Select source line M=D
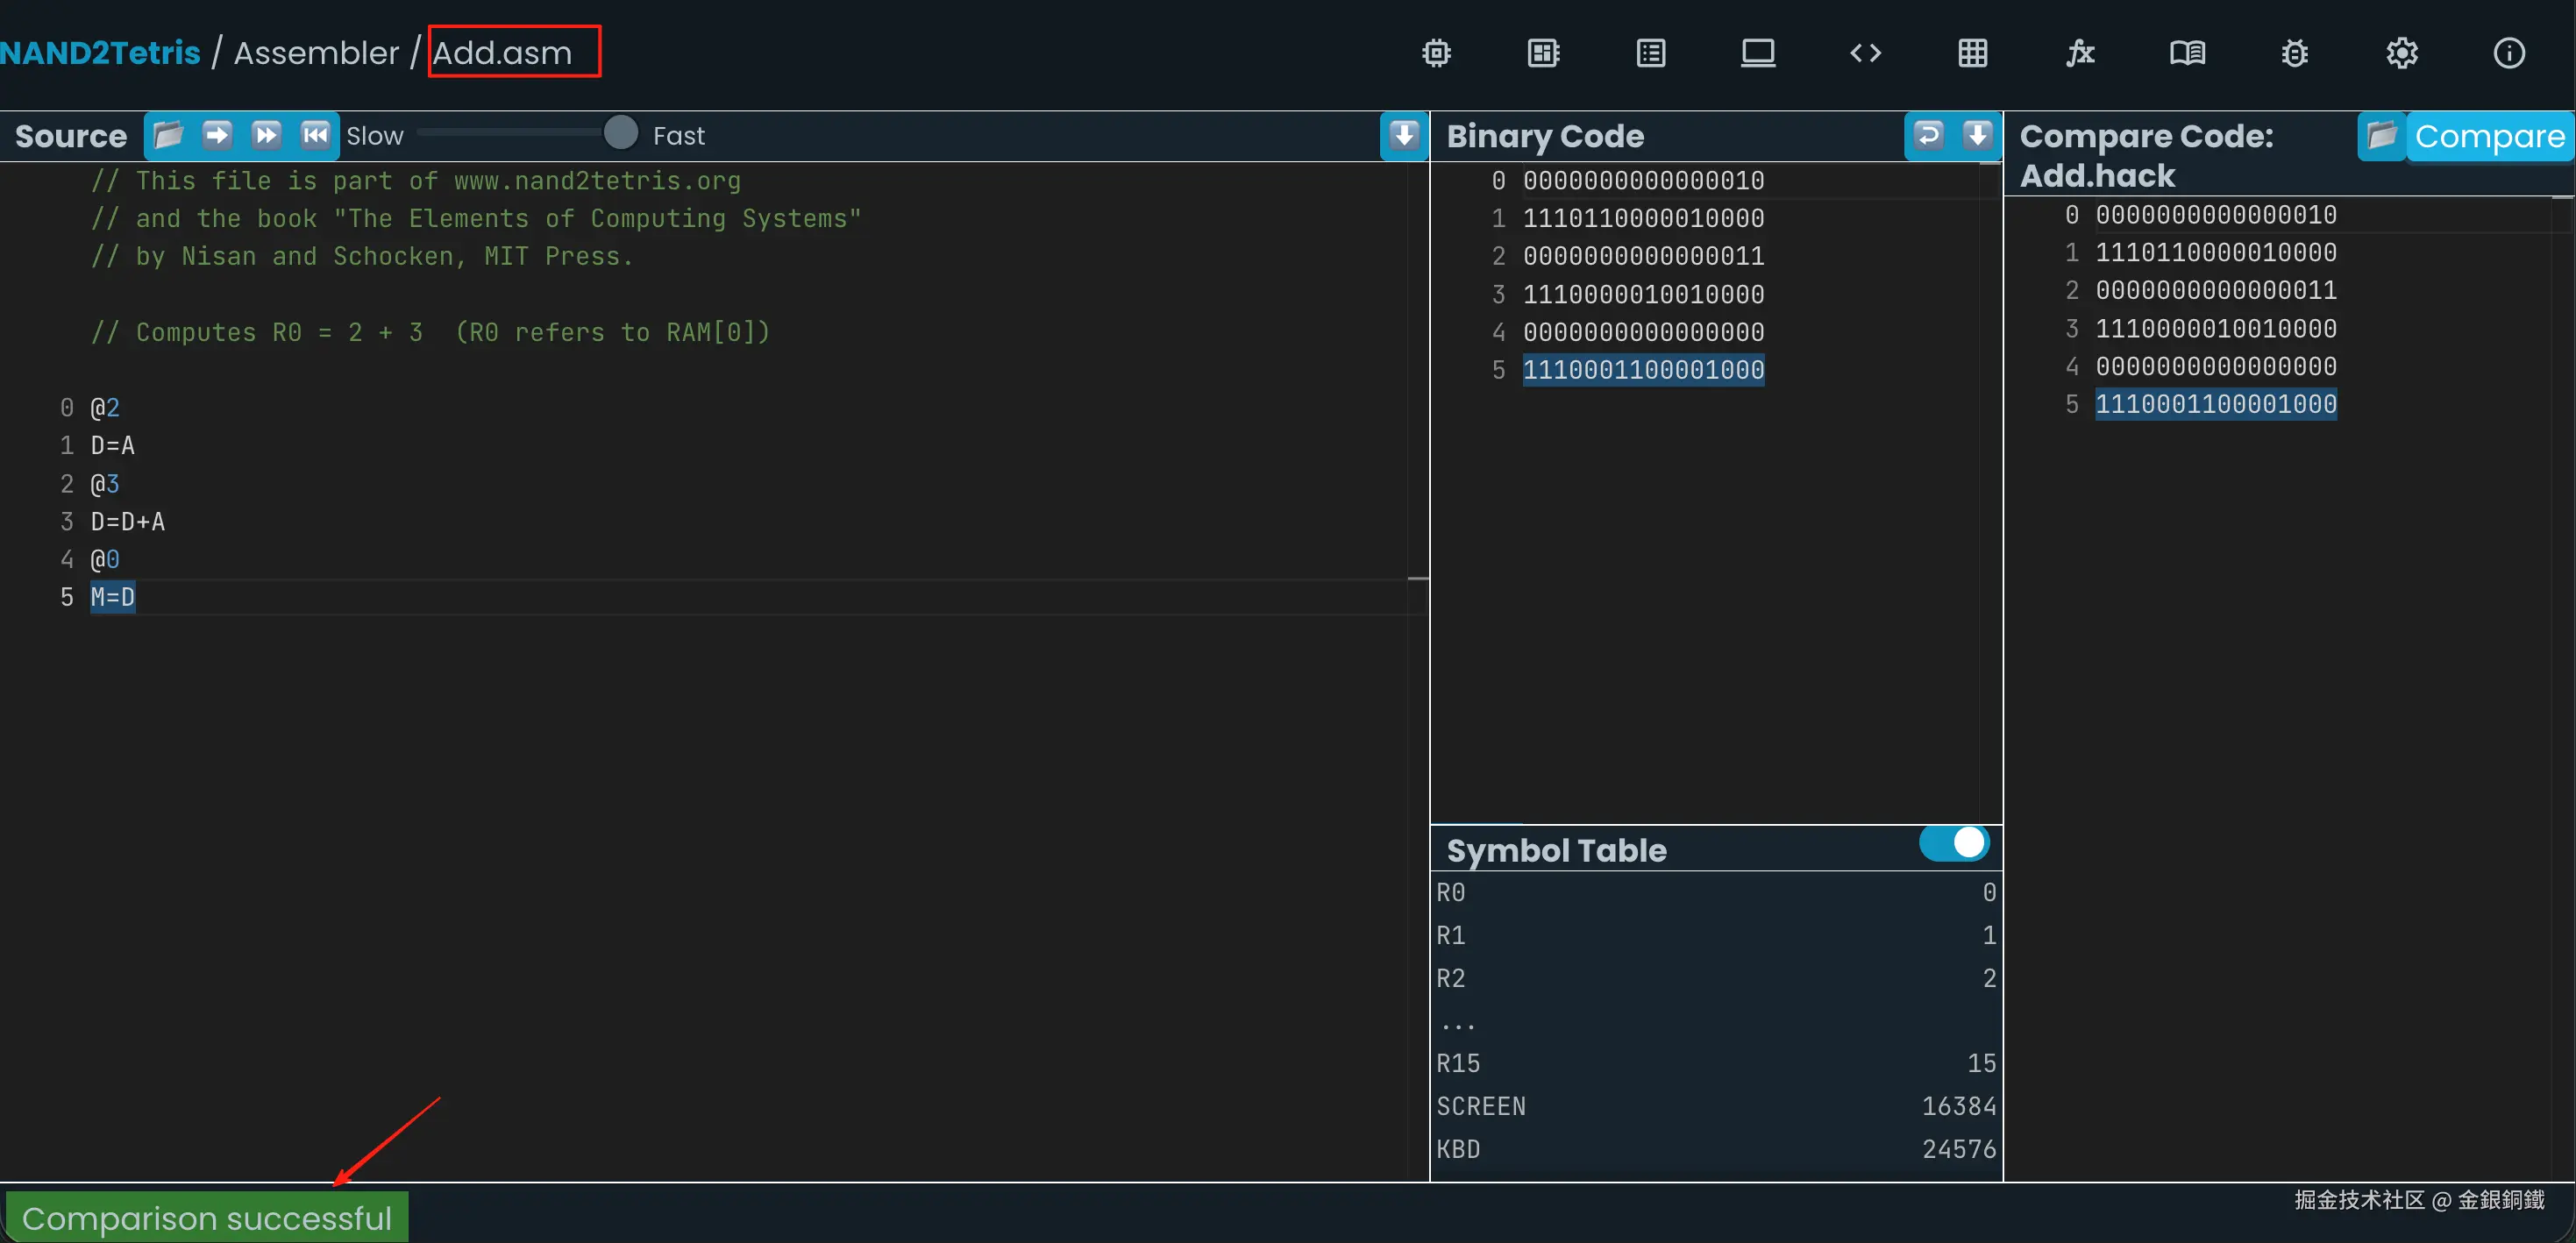 click(113, 597)
